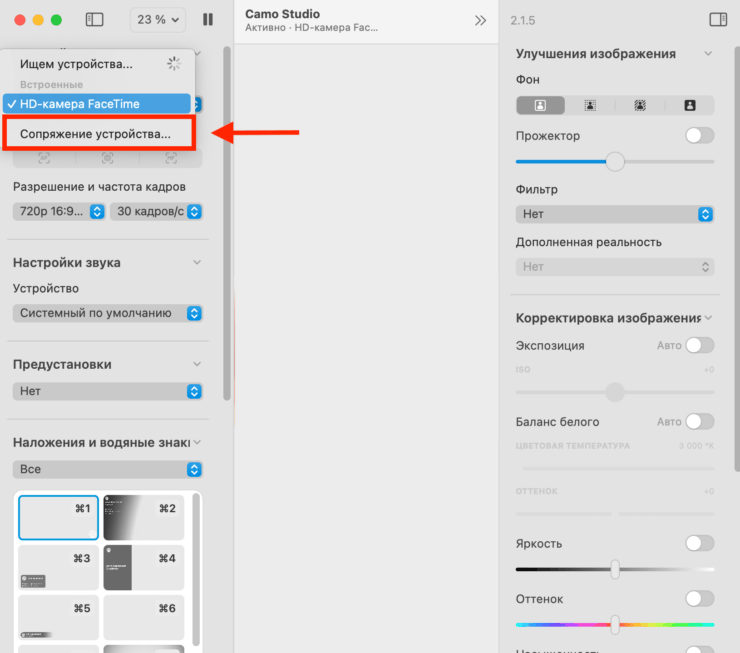Select HD-камера FaceTime menu item
The width and height of the screenshot is (740, 653).
click(x=96, y=104)
